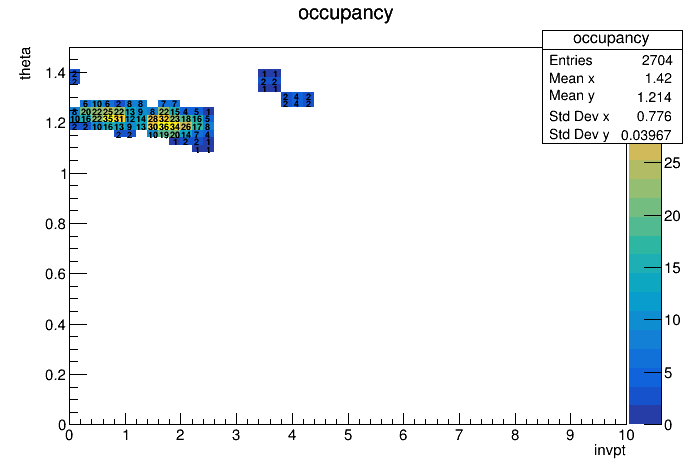The width and height of the screenshot is (696, 472).
Task: Click the invpt axis tick label 7
Action: tap(459, 435)
